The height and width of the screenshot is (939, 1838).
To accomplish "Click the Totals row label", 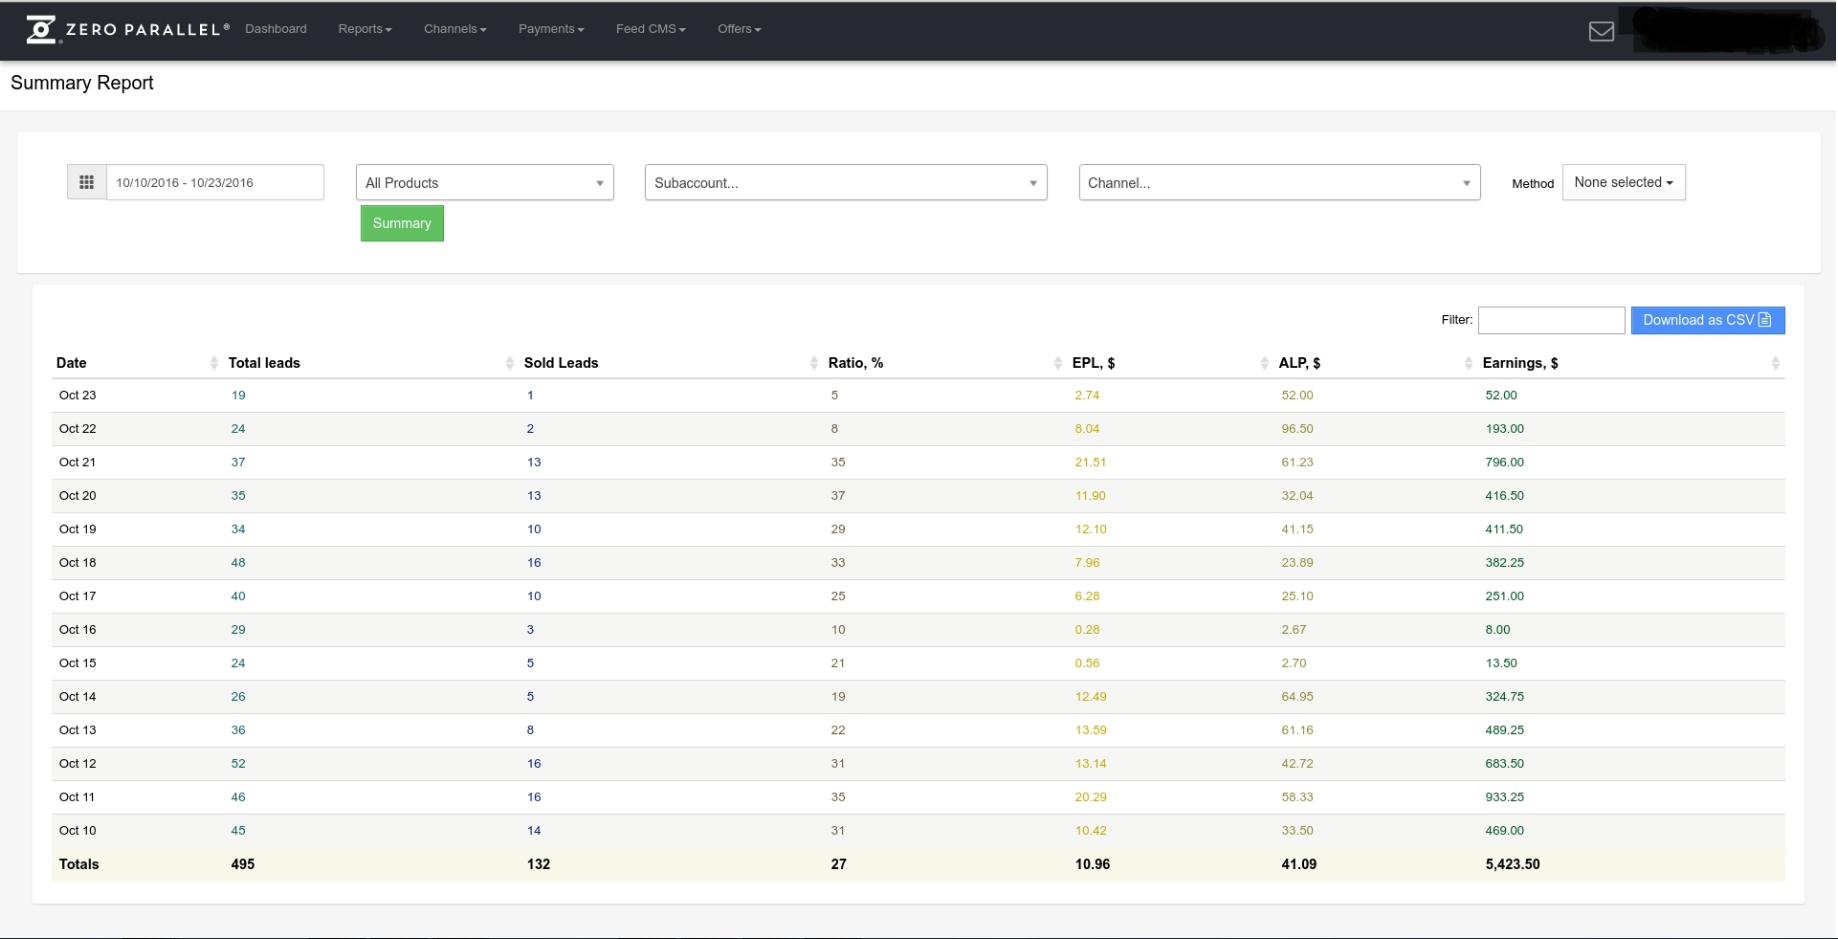I will (79, 864).
